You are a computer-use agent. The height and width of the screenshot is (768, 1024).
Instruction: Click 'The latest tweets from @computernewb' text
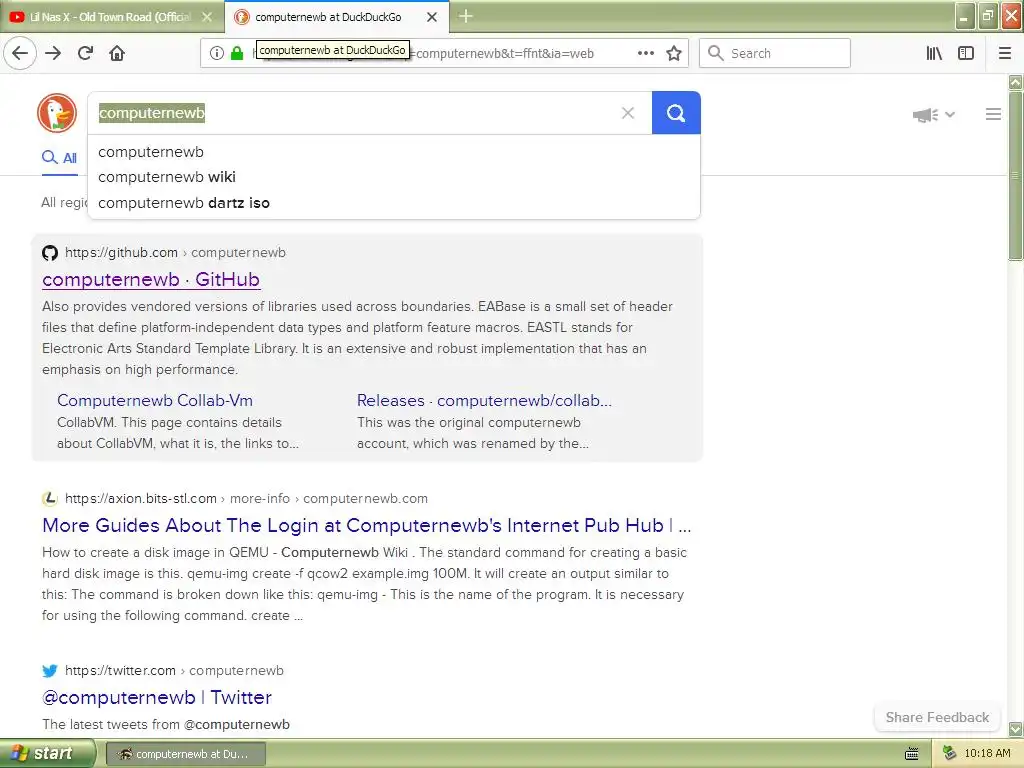[x=166, y=724]
